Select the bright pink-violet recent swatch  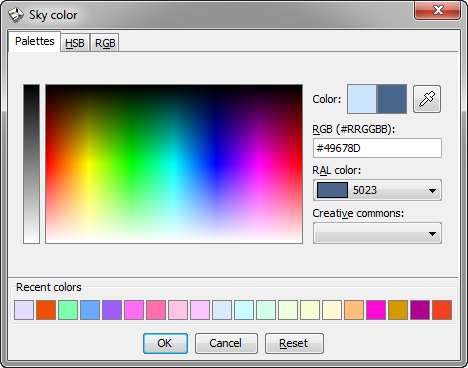(134, 310)
